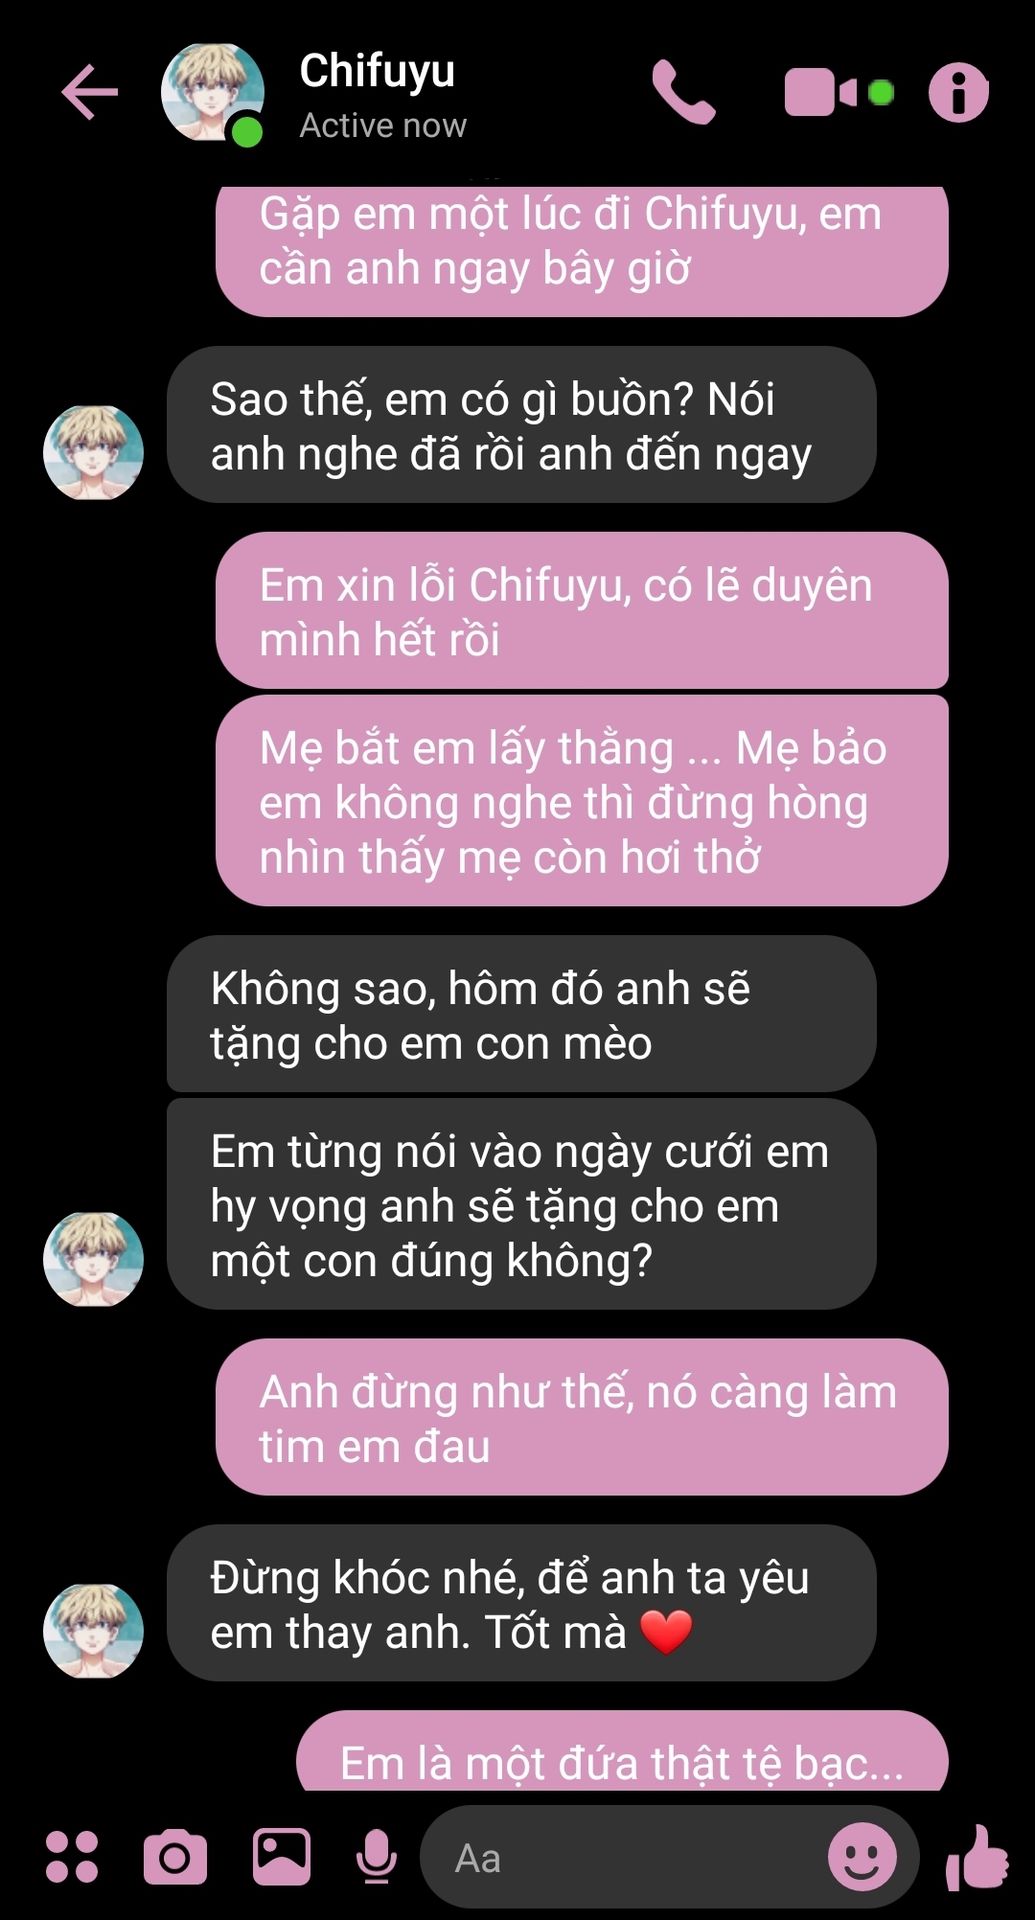Select the 'Anh đừng như thế' message bubble
The height and width of the screenshot is (1920, 1035).
[x=582, y=1418]
